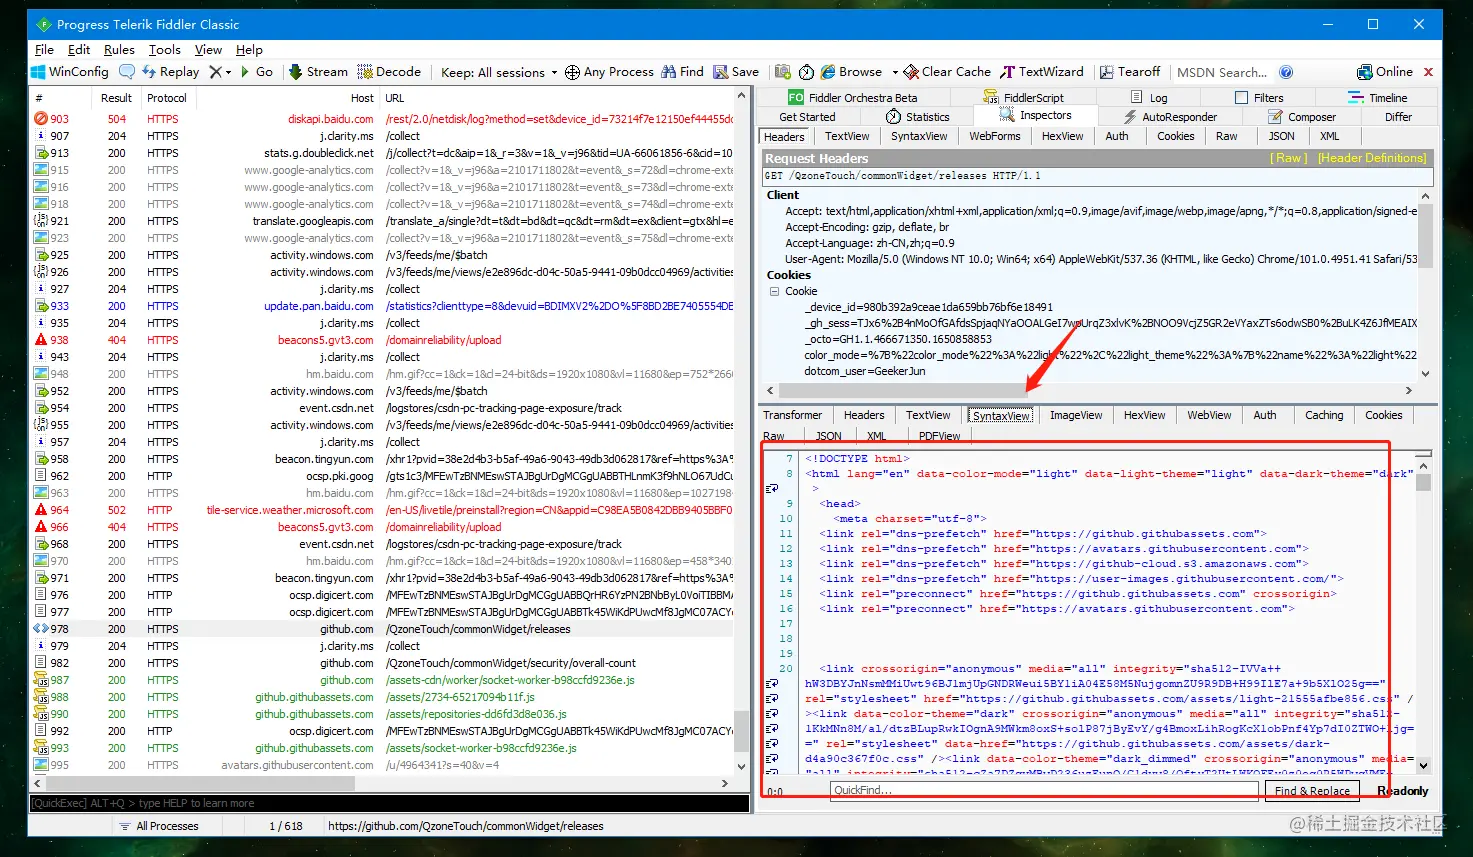Collapse the Cookie tree node
1473x857 pixels.
[x=774, y=291]
